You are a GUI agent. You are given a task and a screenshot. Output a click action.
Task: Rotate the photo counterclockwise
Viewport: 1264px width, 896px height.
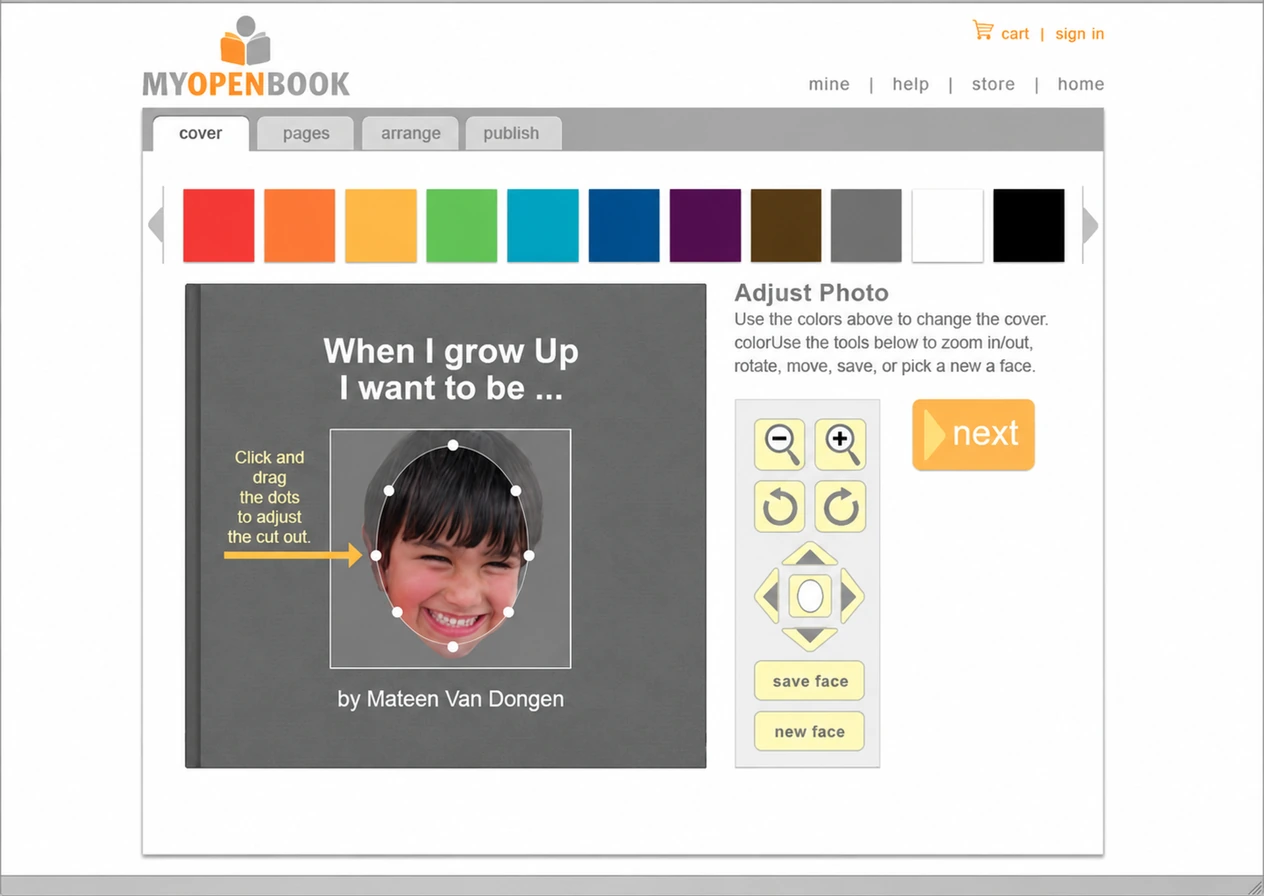[779, 506]
